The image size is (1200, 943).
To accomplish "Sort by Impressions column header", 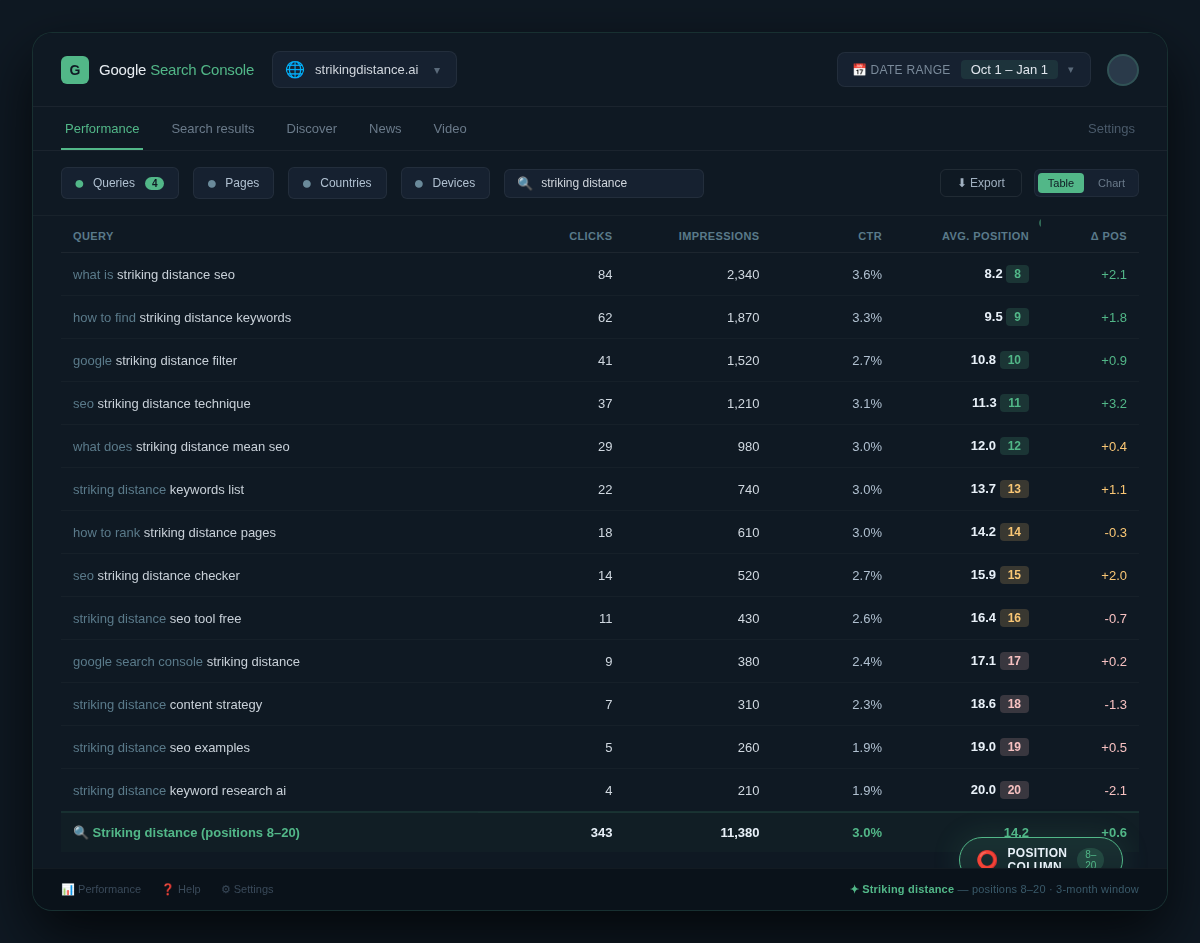I will (x=719, y=236).
